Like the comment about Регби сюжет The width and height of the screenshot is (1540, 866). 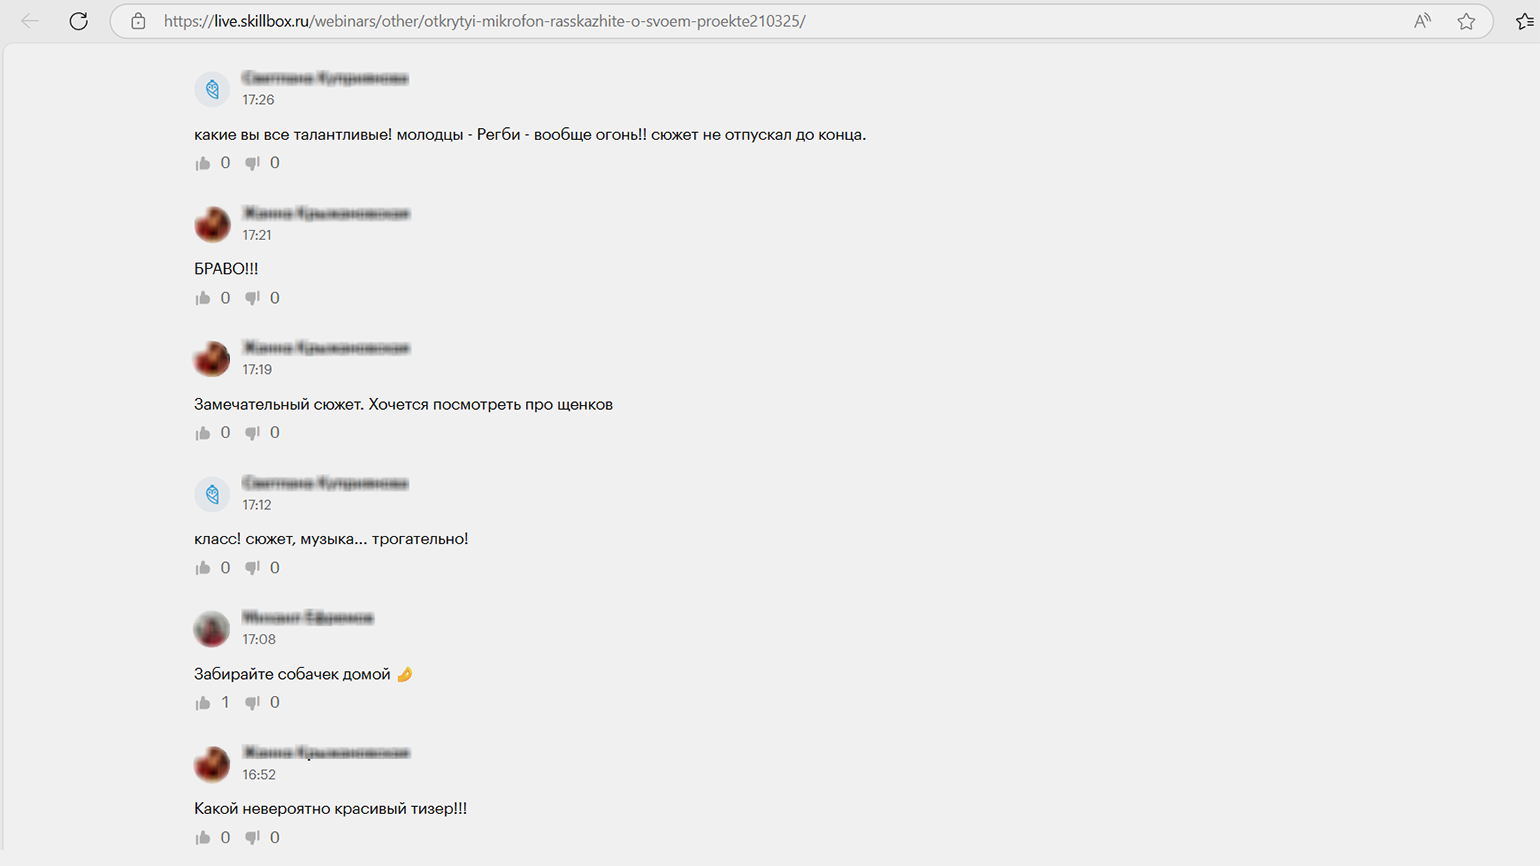click(x=203, y=163)
